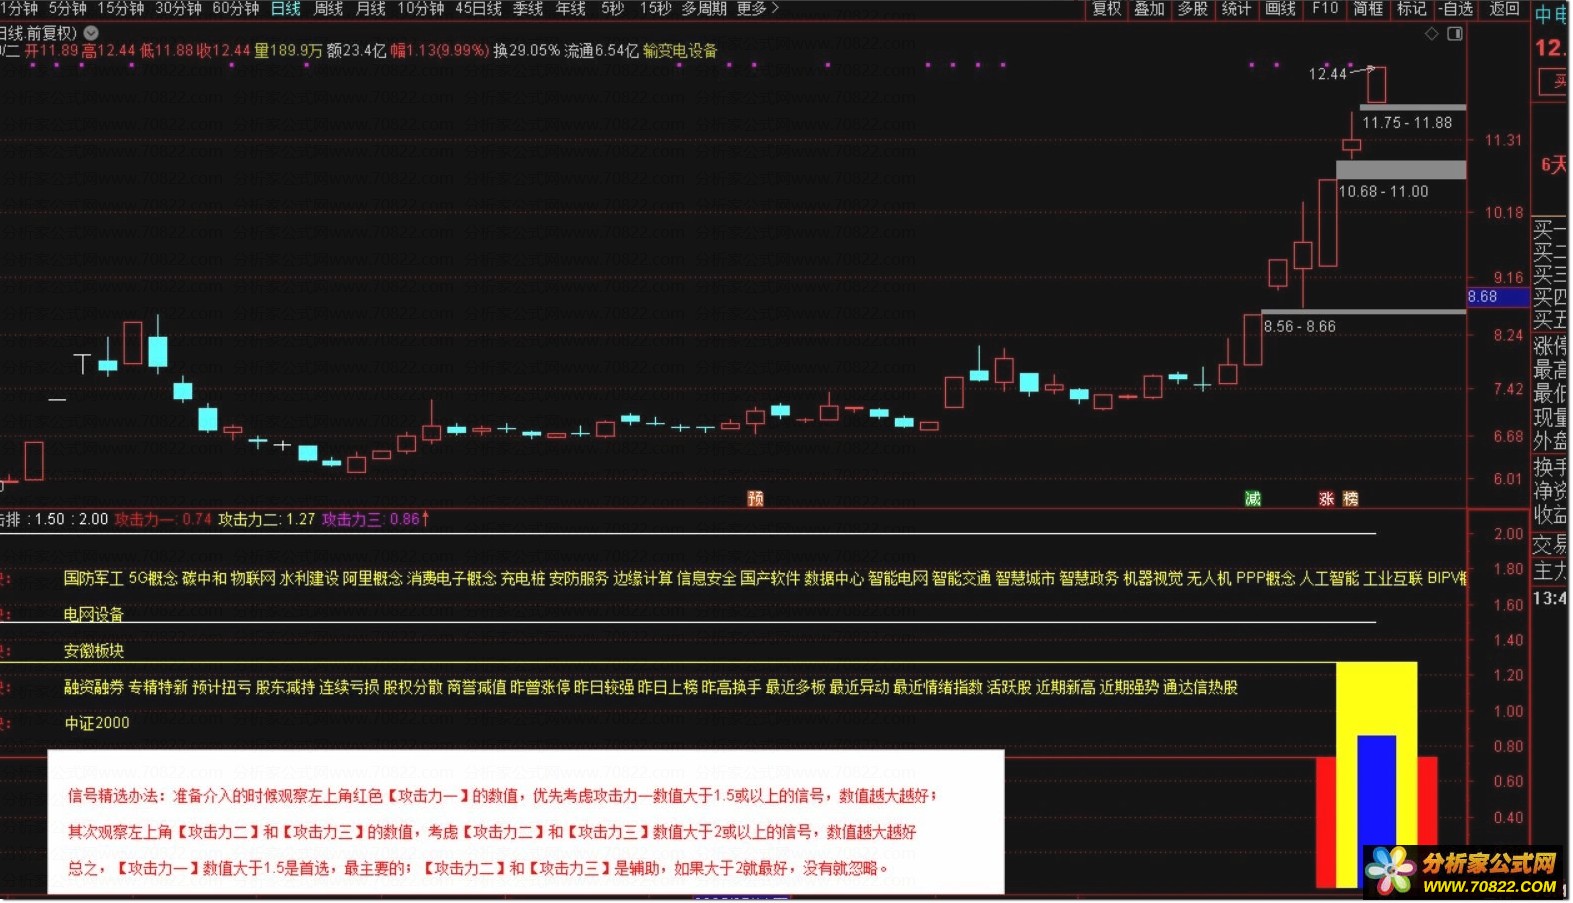Screen dimensions: 1573x903
Task: Select the 季线 quarterly tab
Action: [528, 8]
